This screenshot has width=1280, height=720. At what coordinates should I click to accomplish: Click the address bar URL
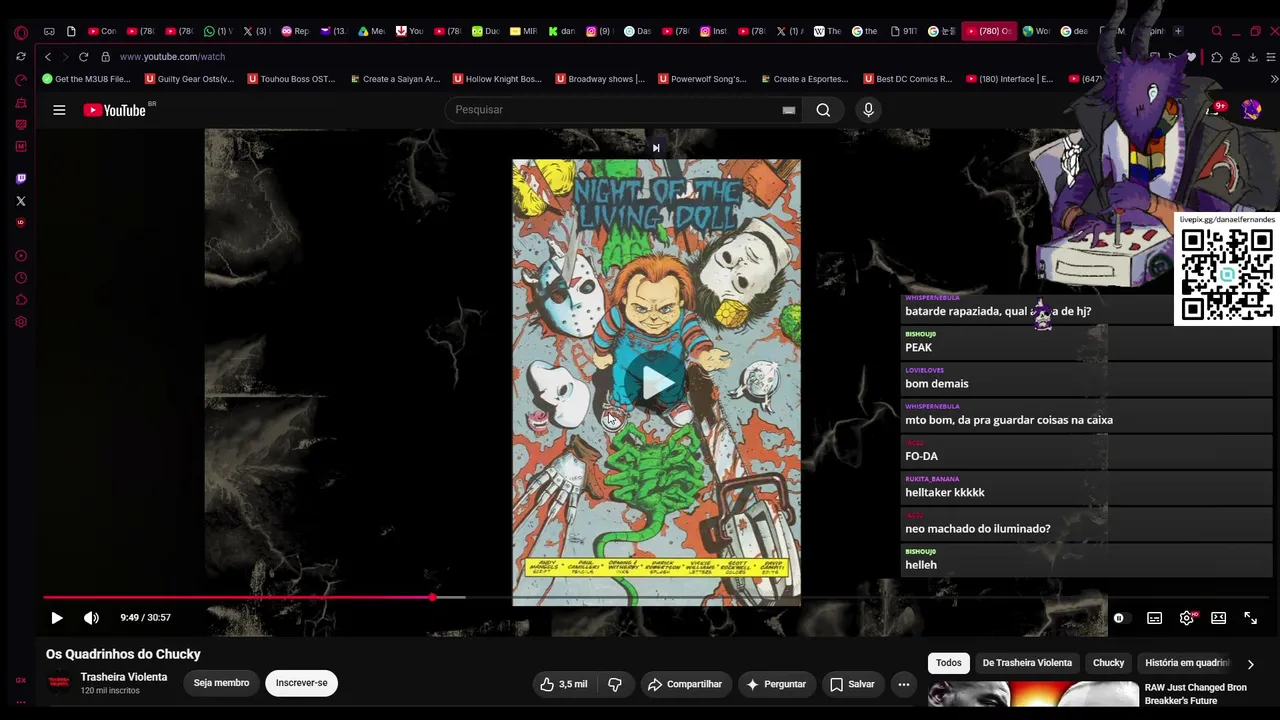(x=172, y=57)
